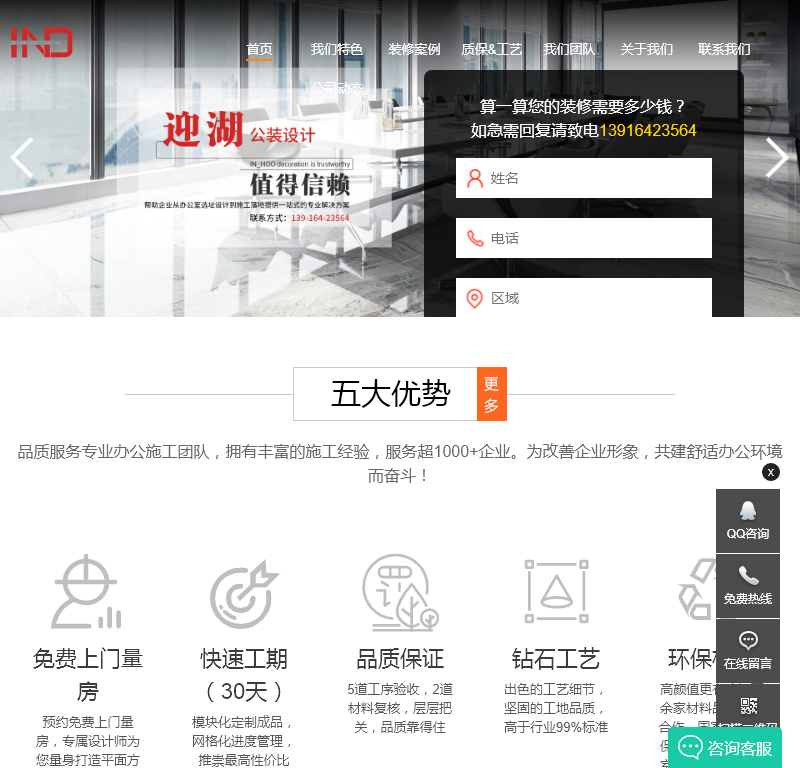Image resolution: width=800 pixels, height=768 pixels.
Task: Go to 装修案例 menu item
Action: pyautogui.click(x=414, y=49)
